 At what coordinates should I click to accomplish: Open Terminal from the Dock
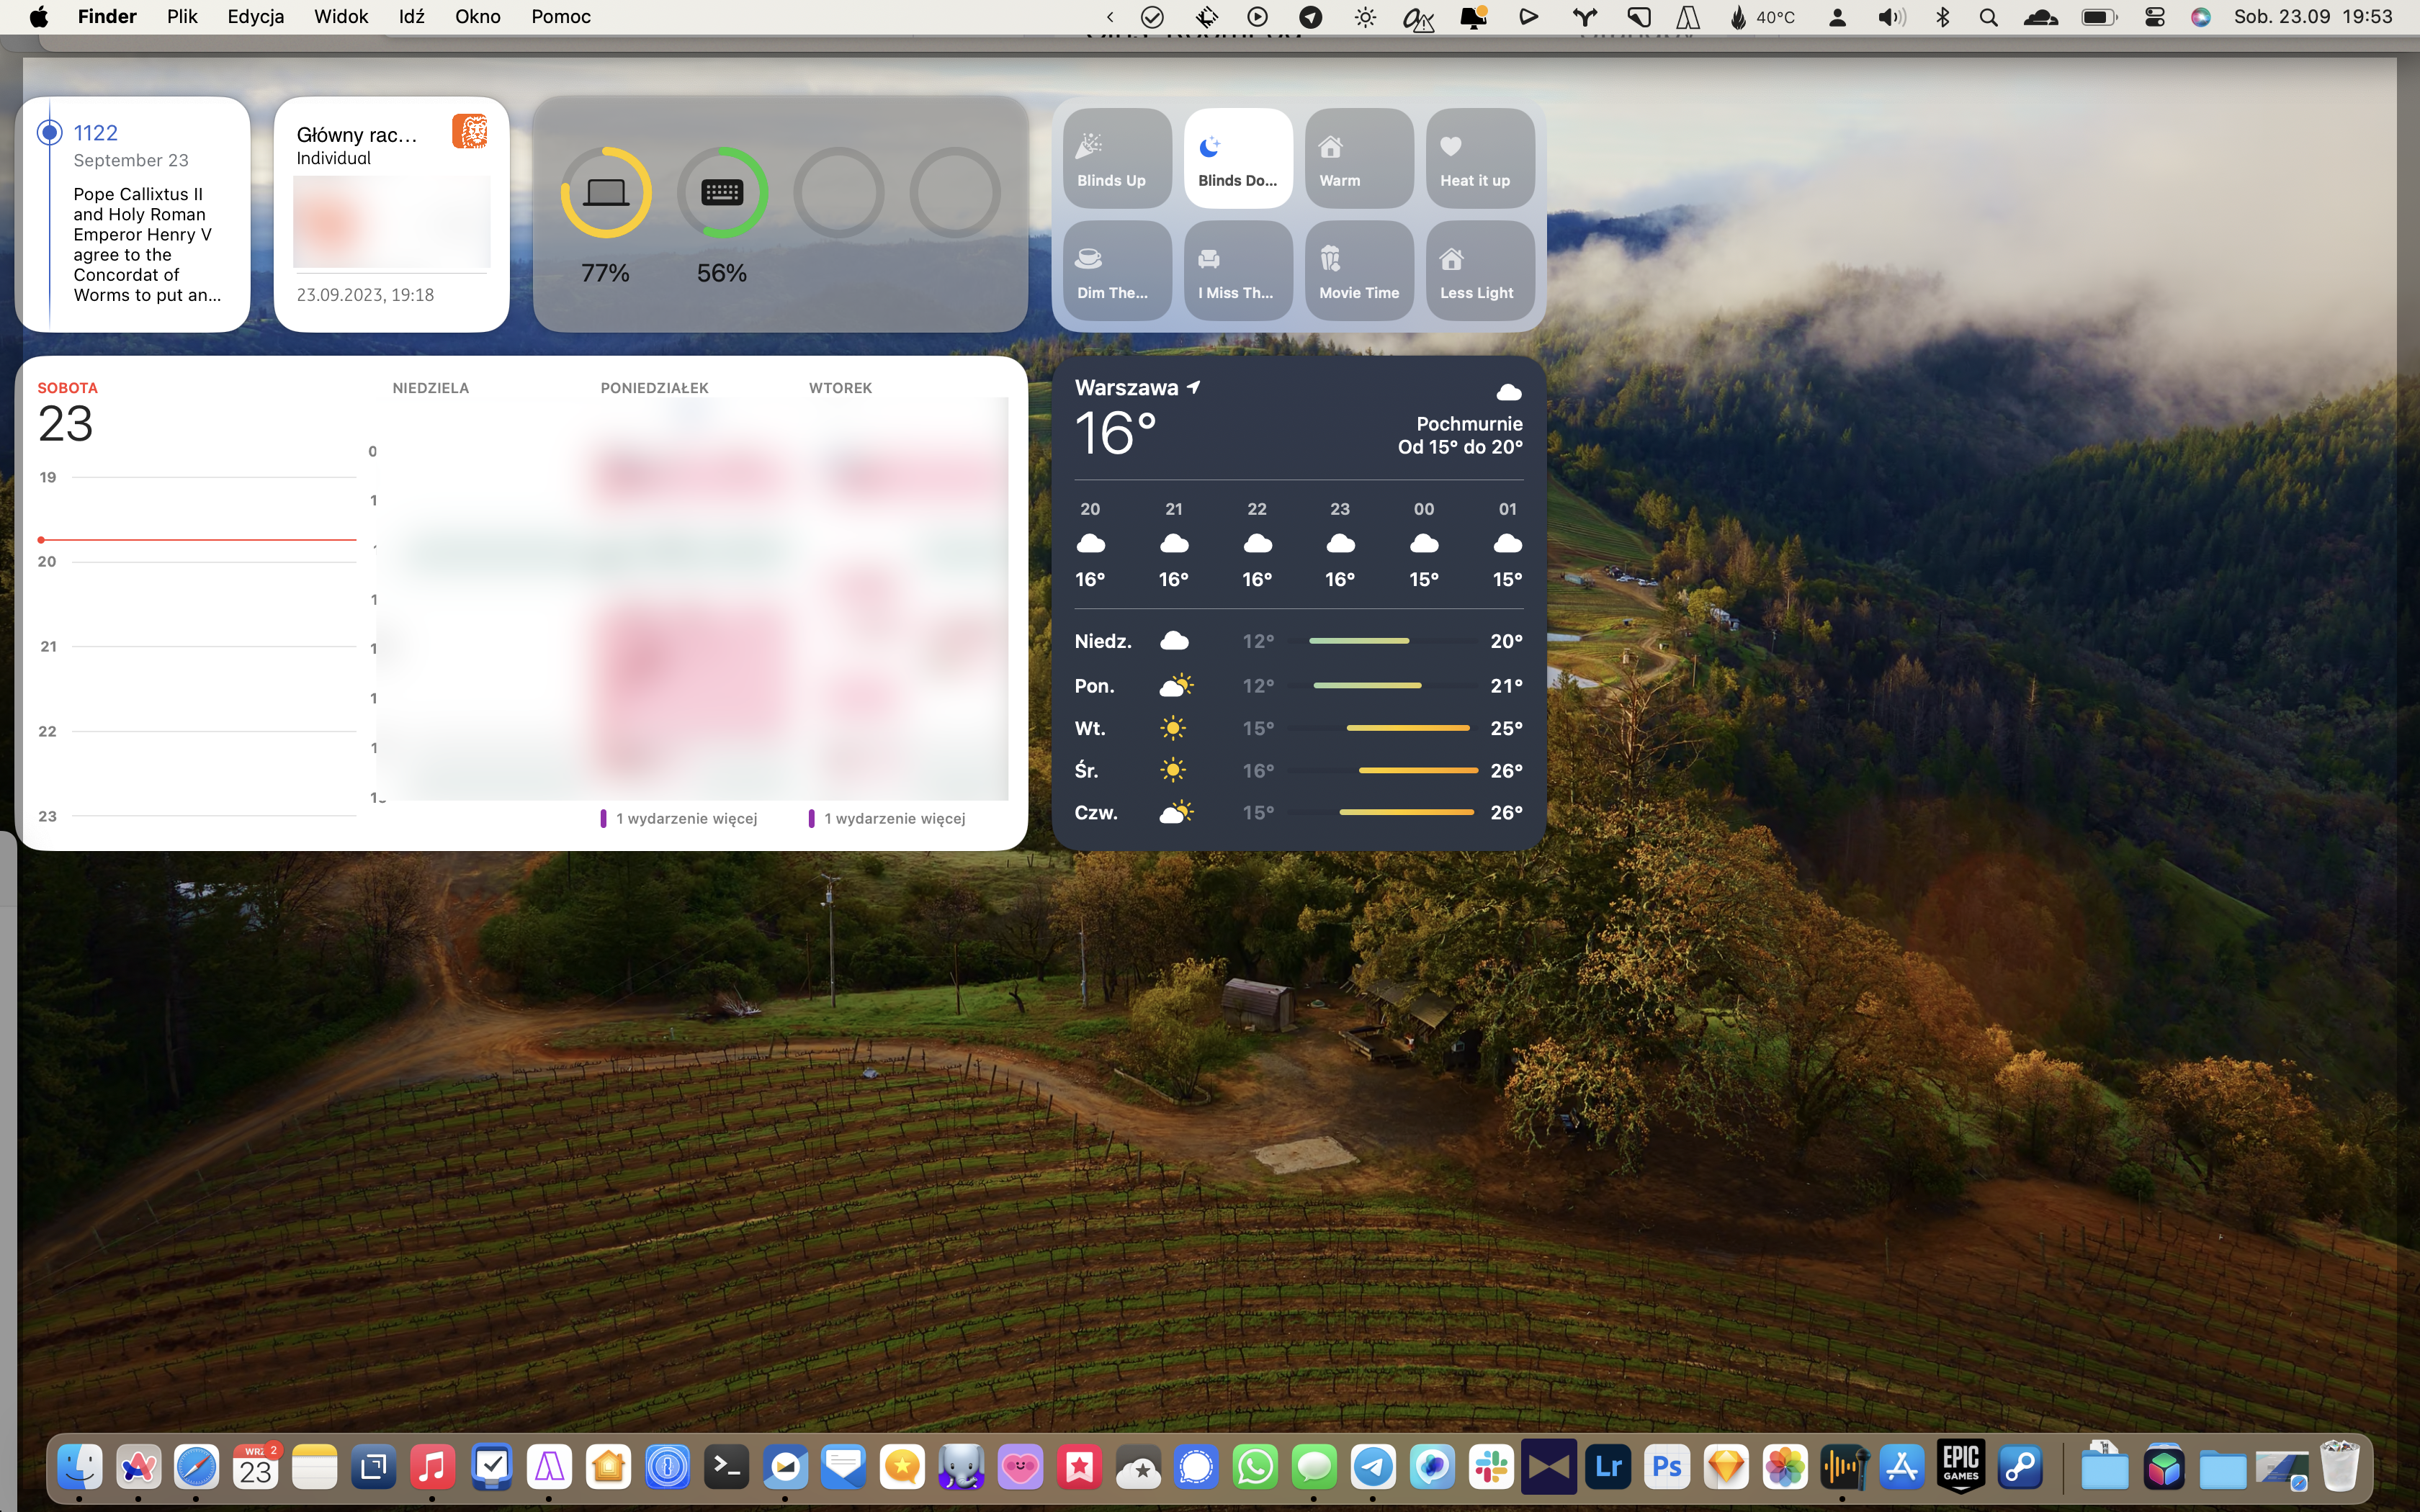pos(726,1467)
